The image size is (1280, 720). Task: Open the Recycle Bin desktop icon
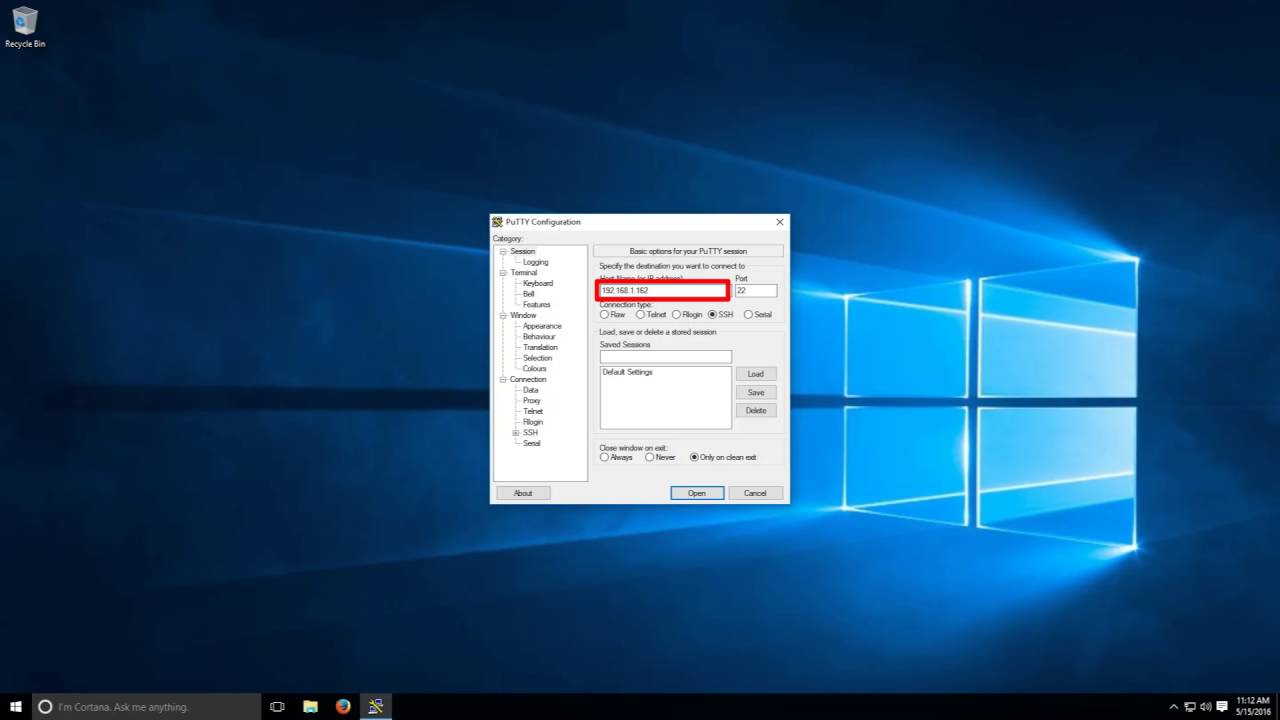tap(25, 28)
